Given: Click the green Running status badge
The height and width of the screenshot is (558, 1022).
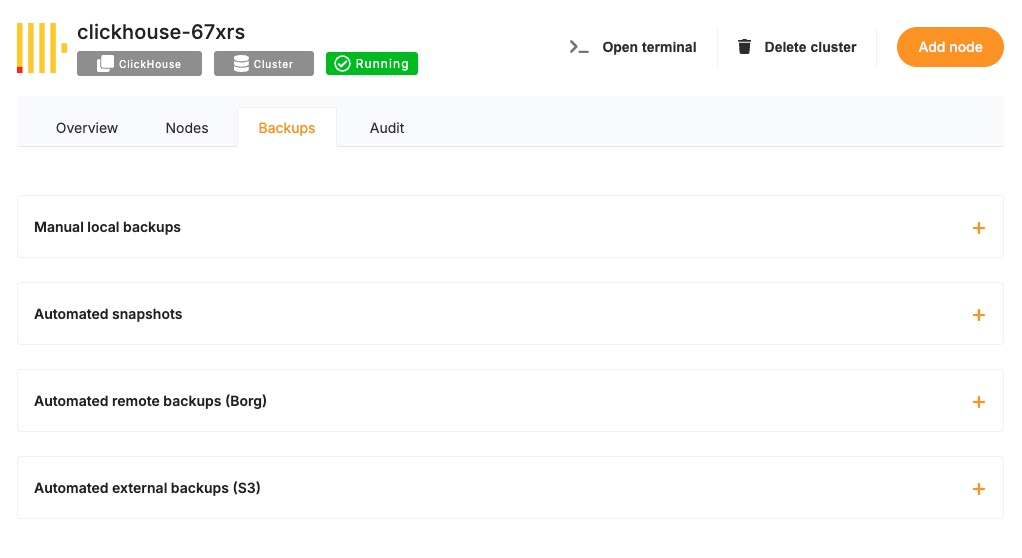Looking at the screenshot, I should click(x=372, y=64).
